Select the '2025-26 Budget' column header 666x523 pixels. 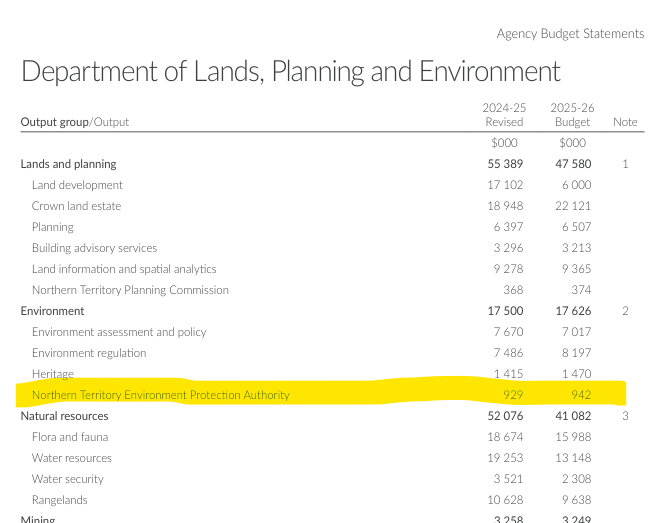point(572,115)
